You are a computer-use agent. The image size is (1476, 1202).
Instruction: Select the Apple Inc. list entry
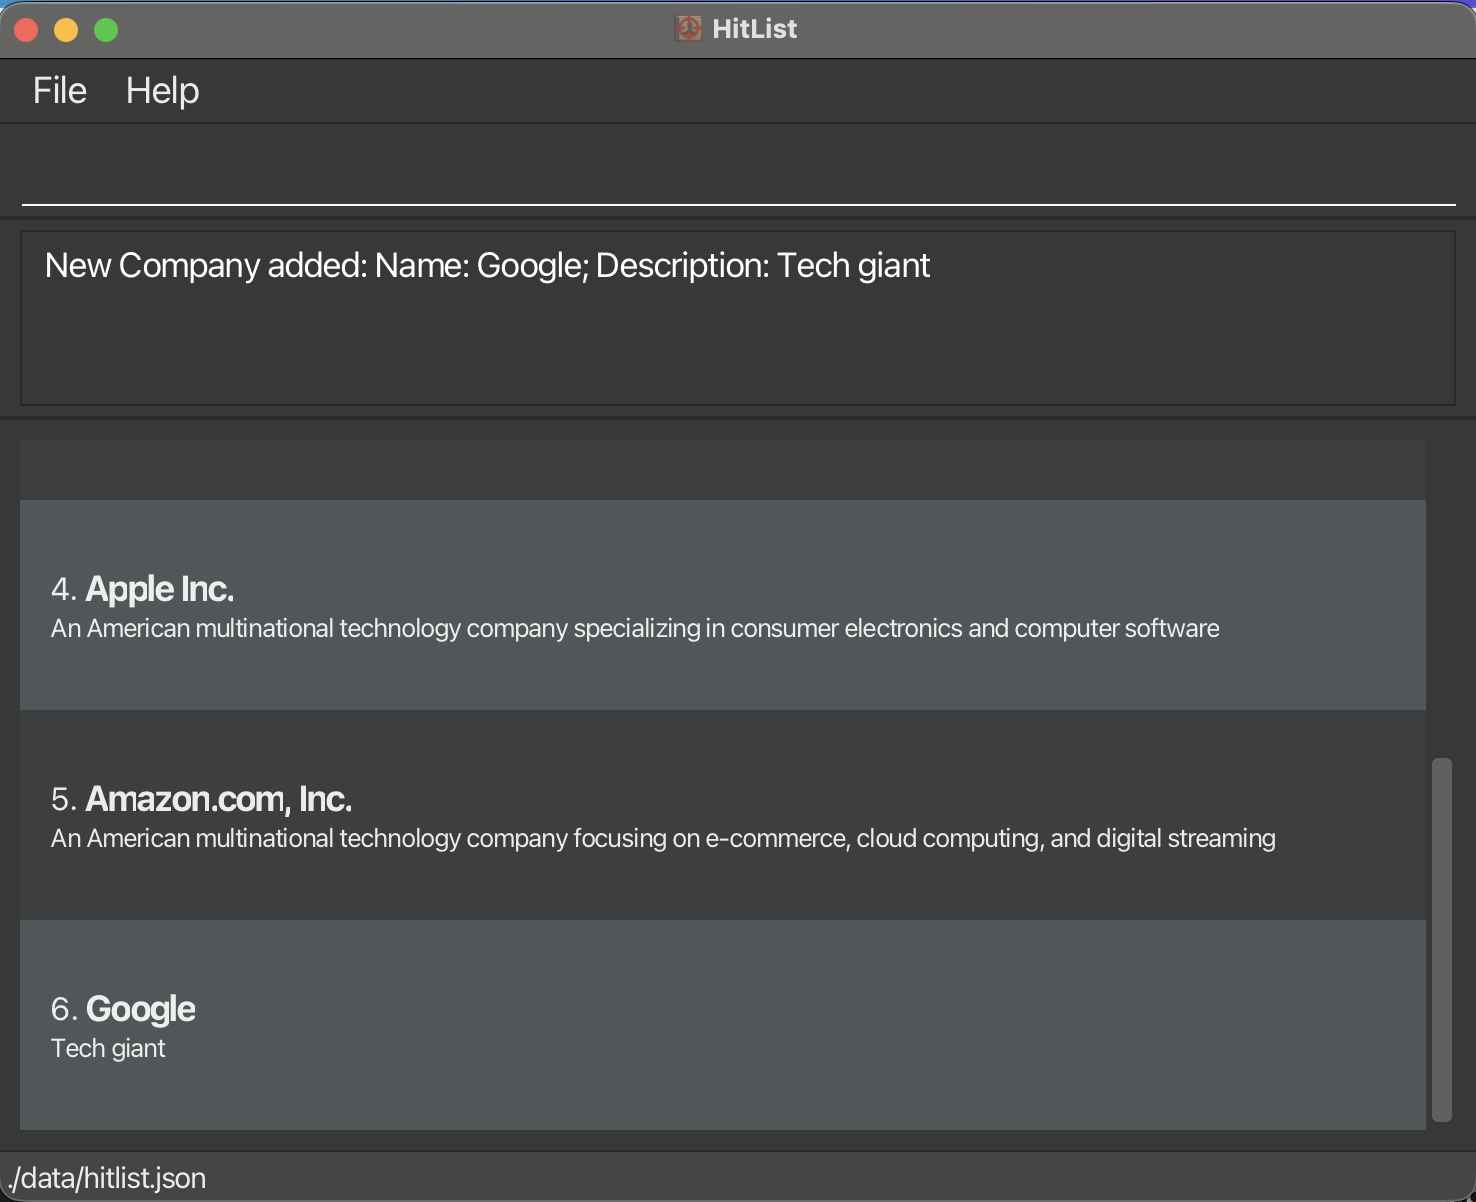point(720,603)
